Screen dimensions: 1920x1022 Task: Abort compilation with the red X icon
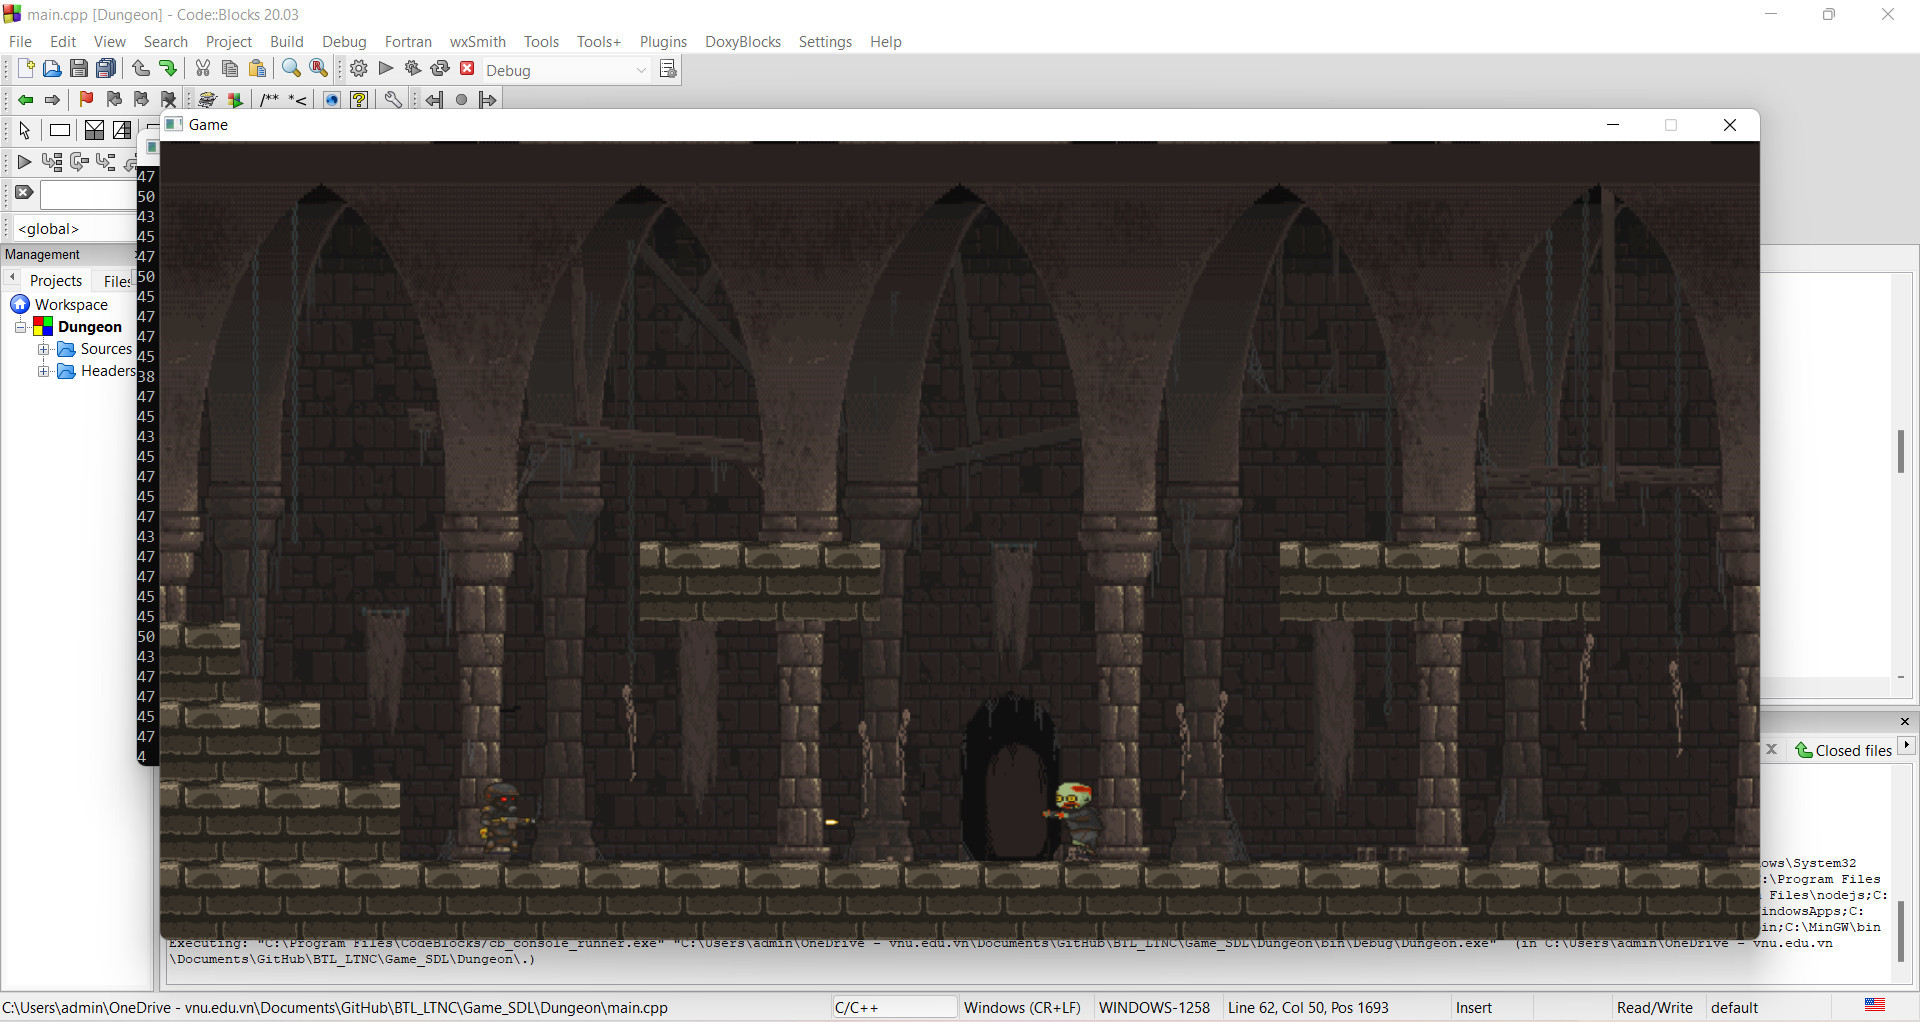467,68
